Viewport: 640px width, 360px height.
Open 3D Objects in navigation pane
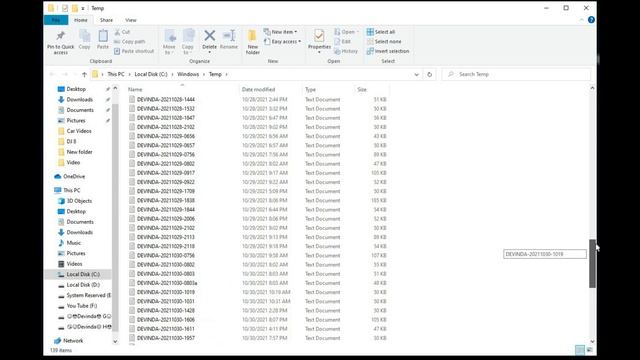coord(75,201)
